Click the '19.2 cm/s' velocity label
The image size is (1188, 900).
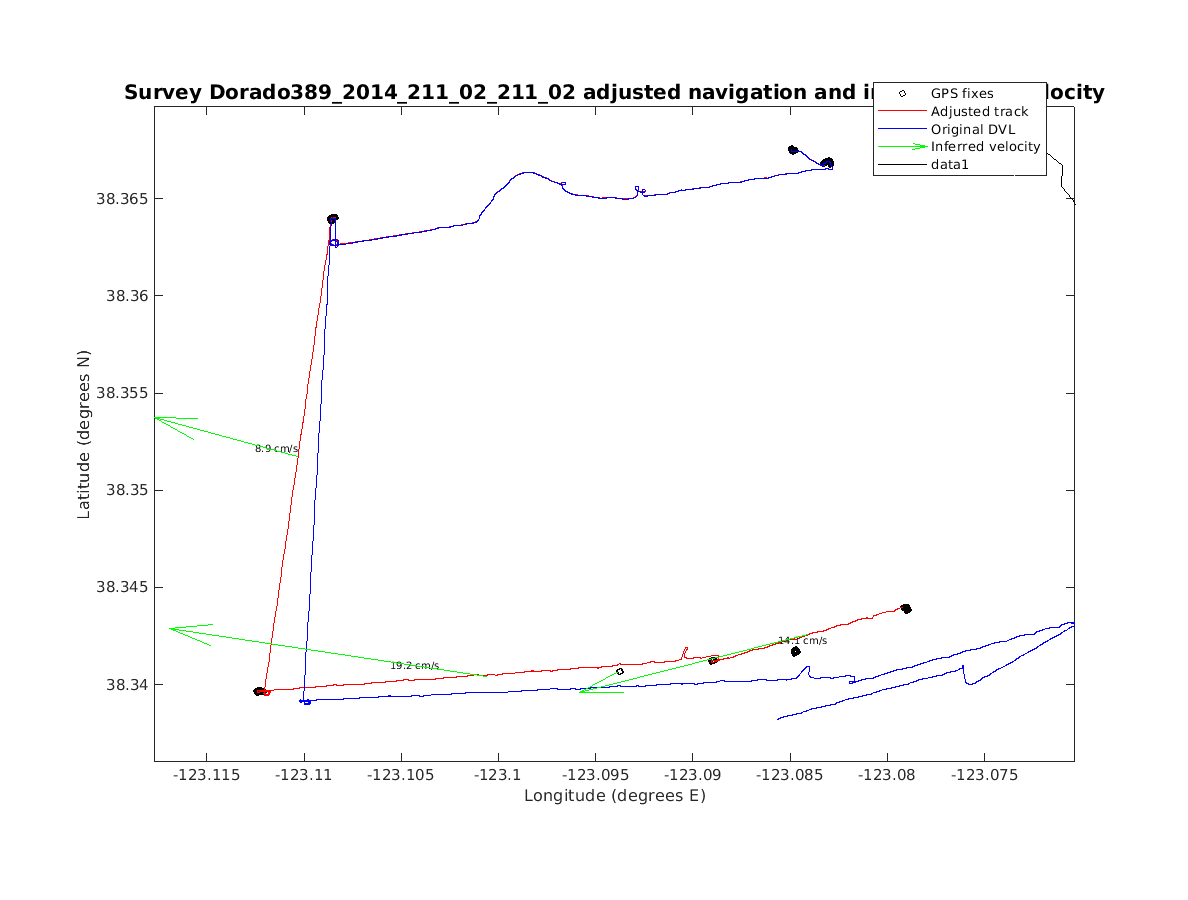click(x=414, y=665)
